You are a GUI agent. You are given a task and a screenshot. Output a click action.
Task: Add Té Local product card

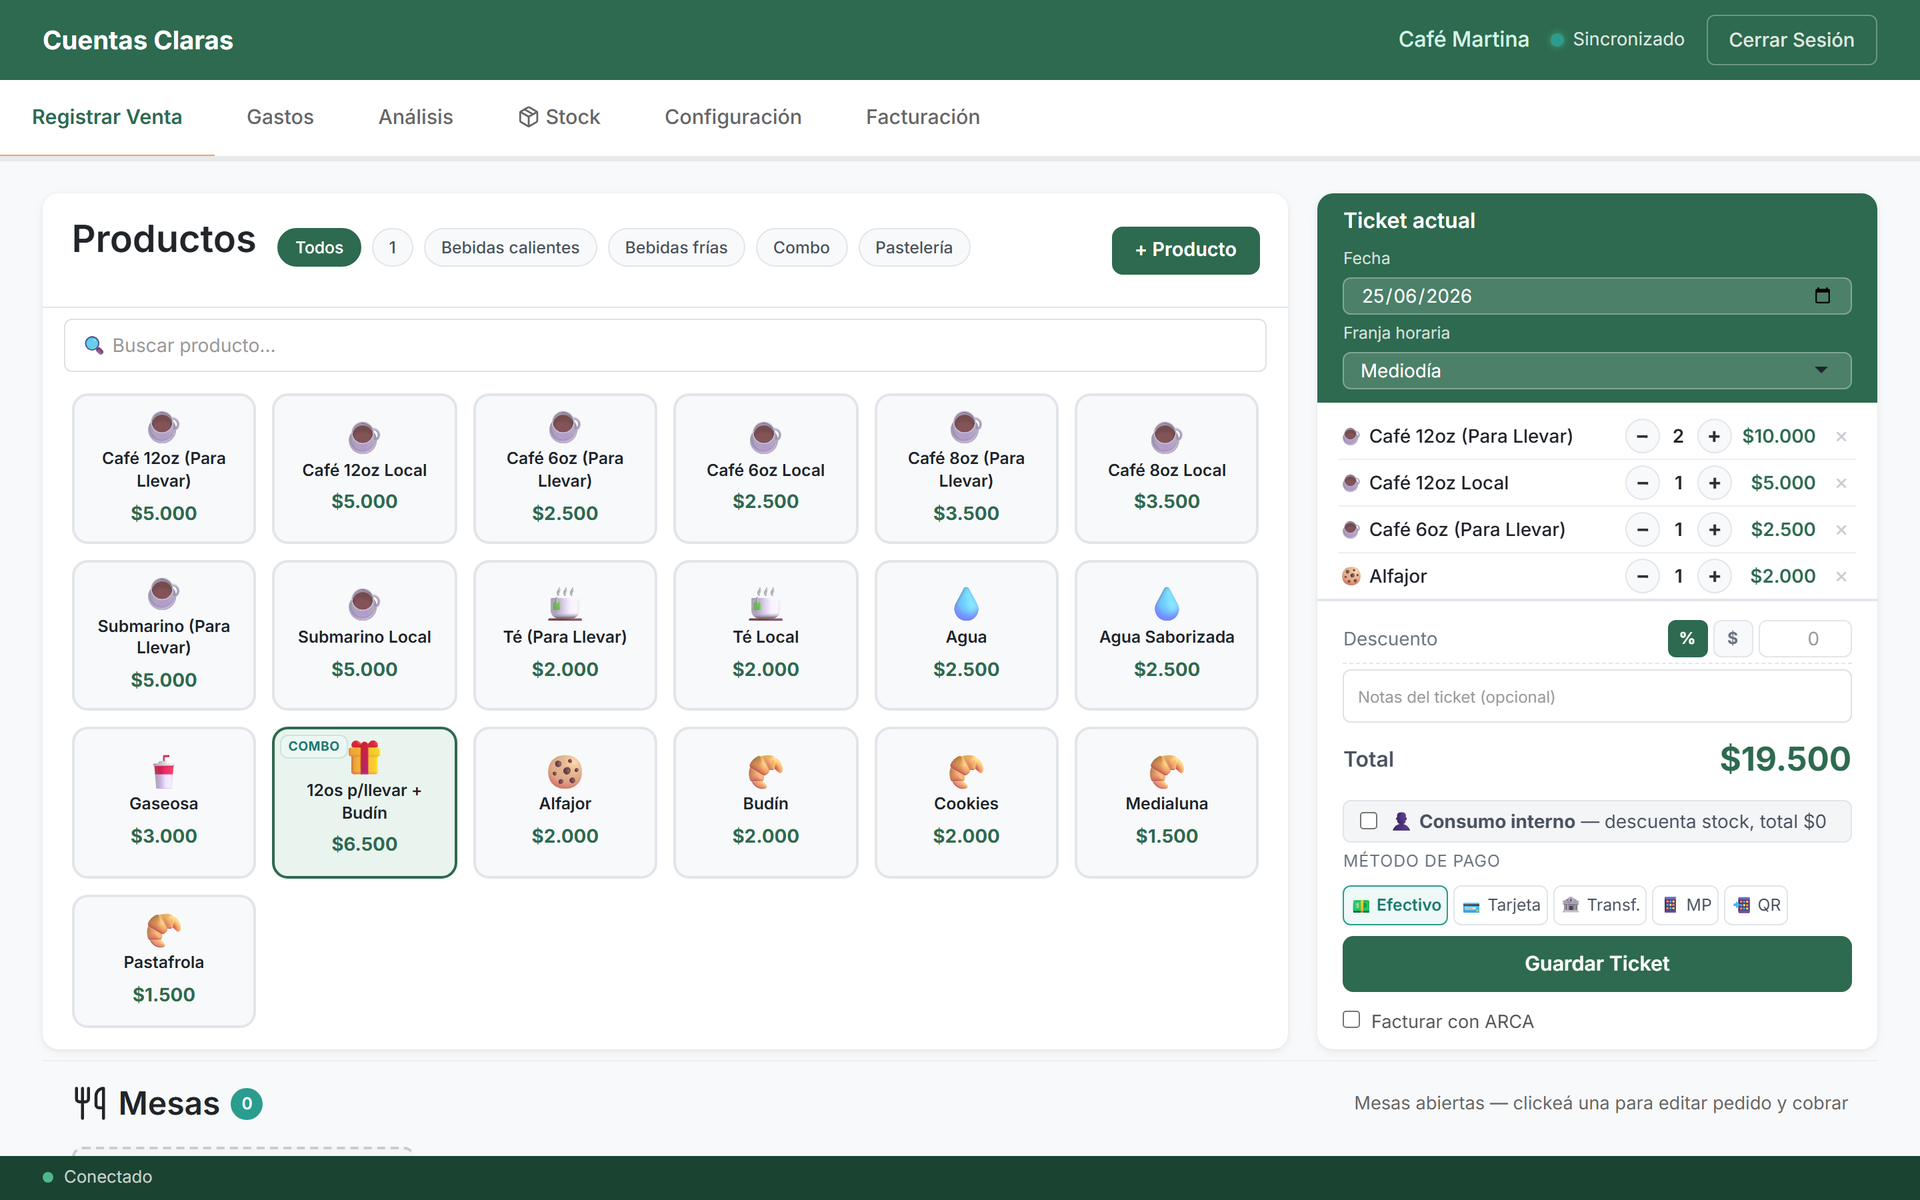(x=766, y=635)
